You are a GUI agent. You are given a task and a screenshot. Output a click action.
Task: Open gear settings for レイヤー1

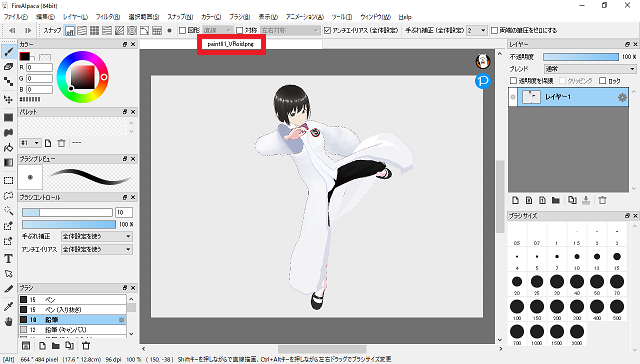pos(622,97)
